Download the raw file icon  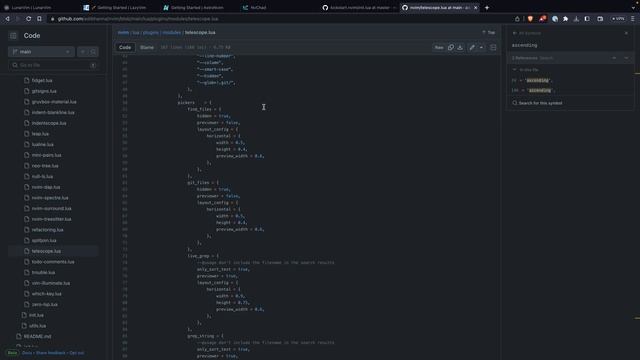(x=460, y=47)
